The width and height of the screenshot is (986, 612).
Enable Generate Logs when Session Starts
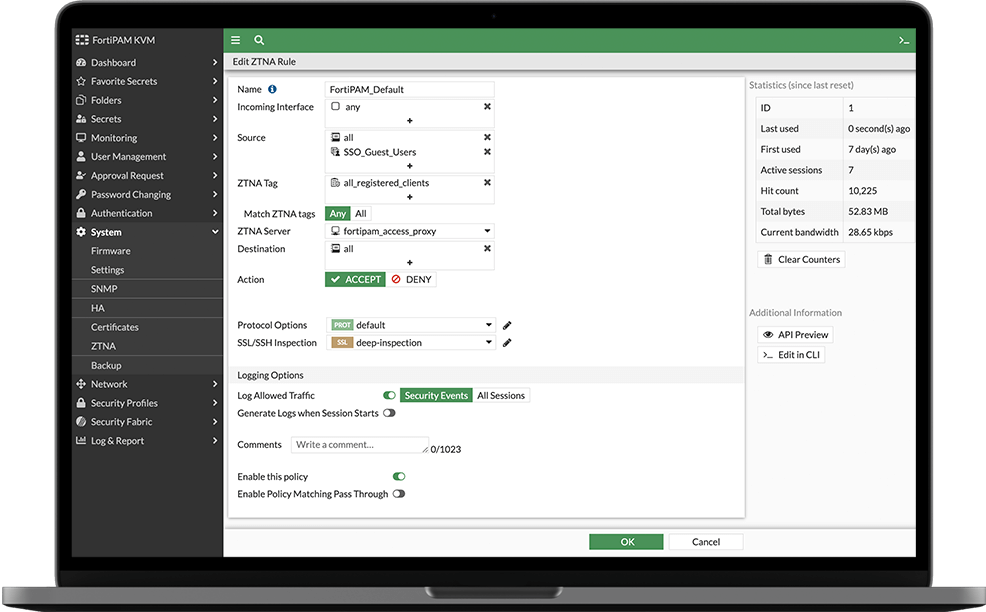tap(389, 413)
